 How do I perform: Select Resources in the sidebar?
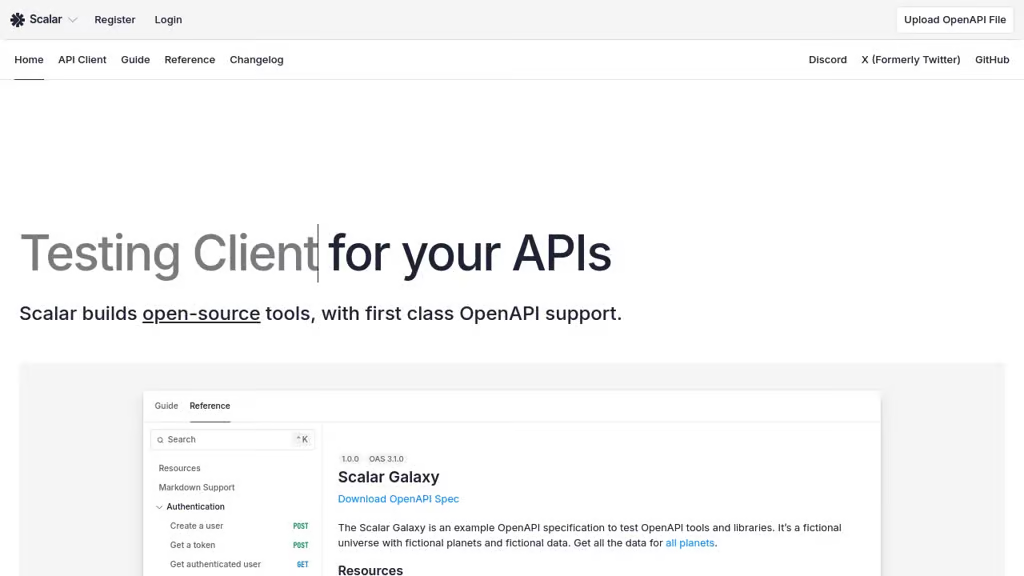180,468
